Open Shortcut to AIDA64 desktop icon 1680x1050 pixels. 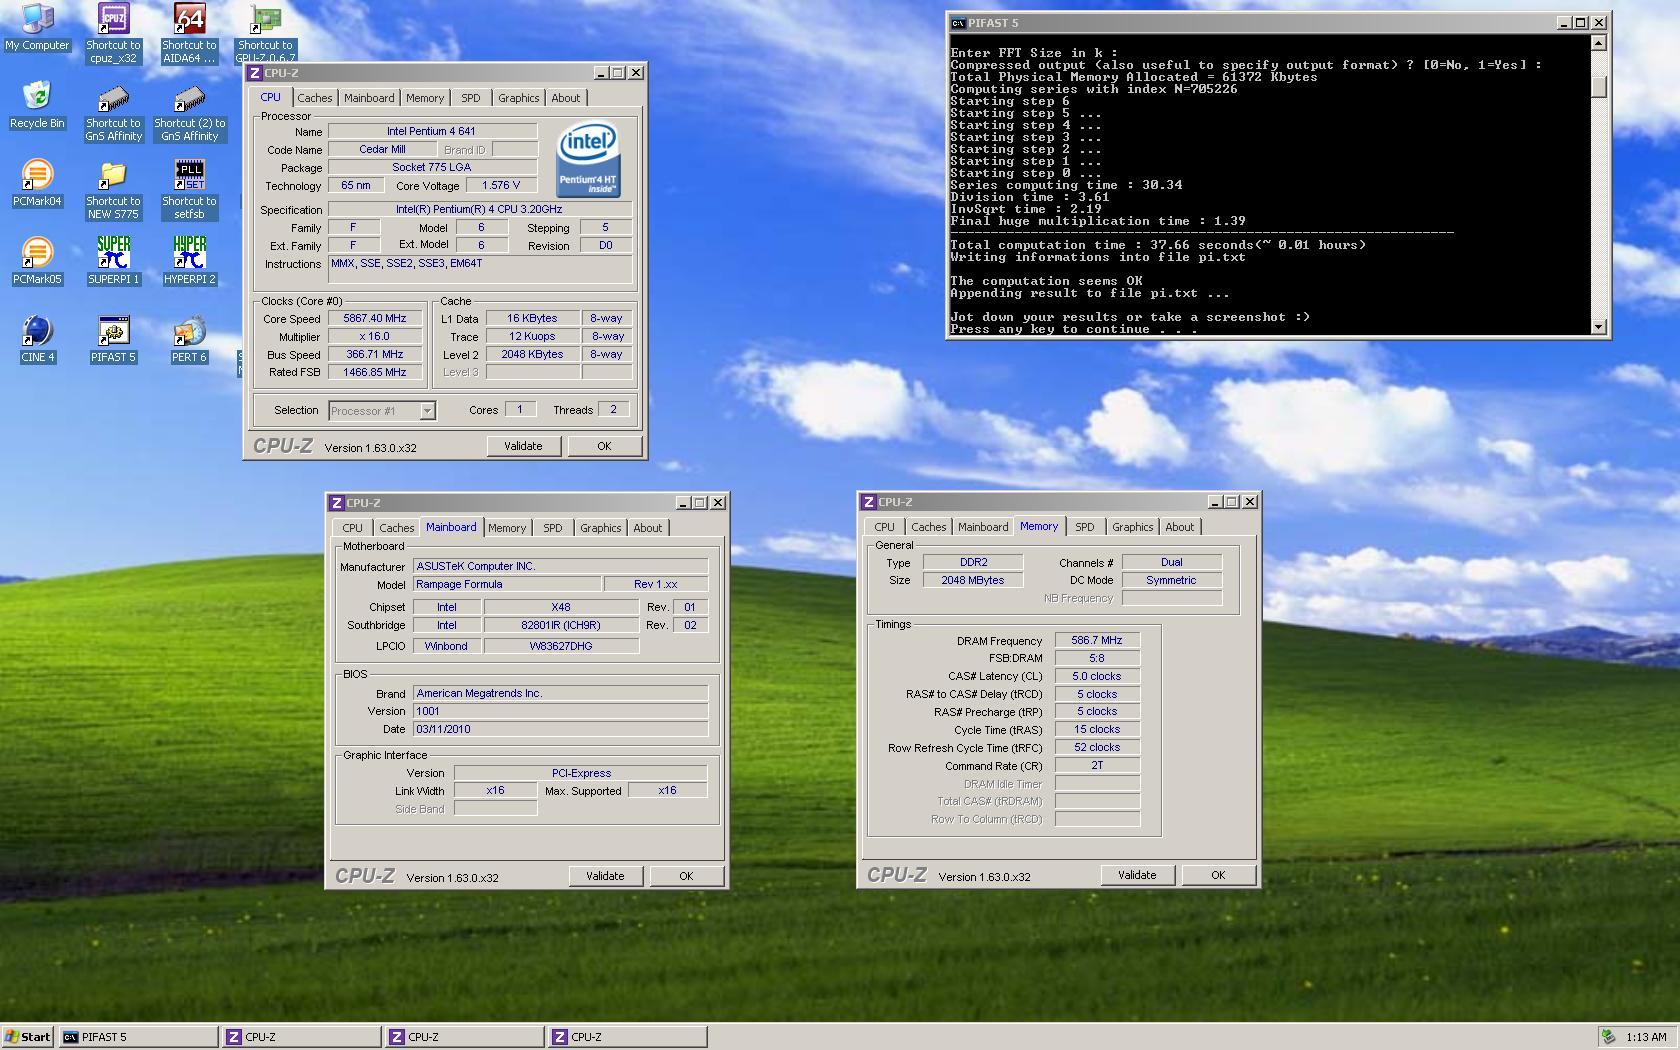[x=189, y=33]
